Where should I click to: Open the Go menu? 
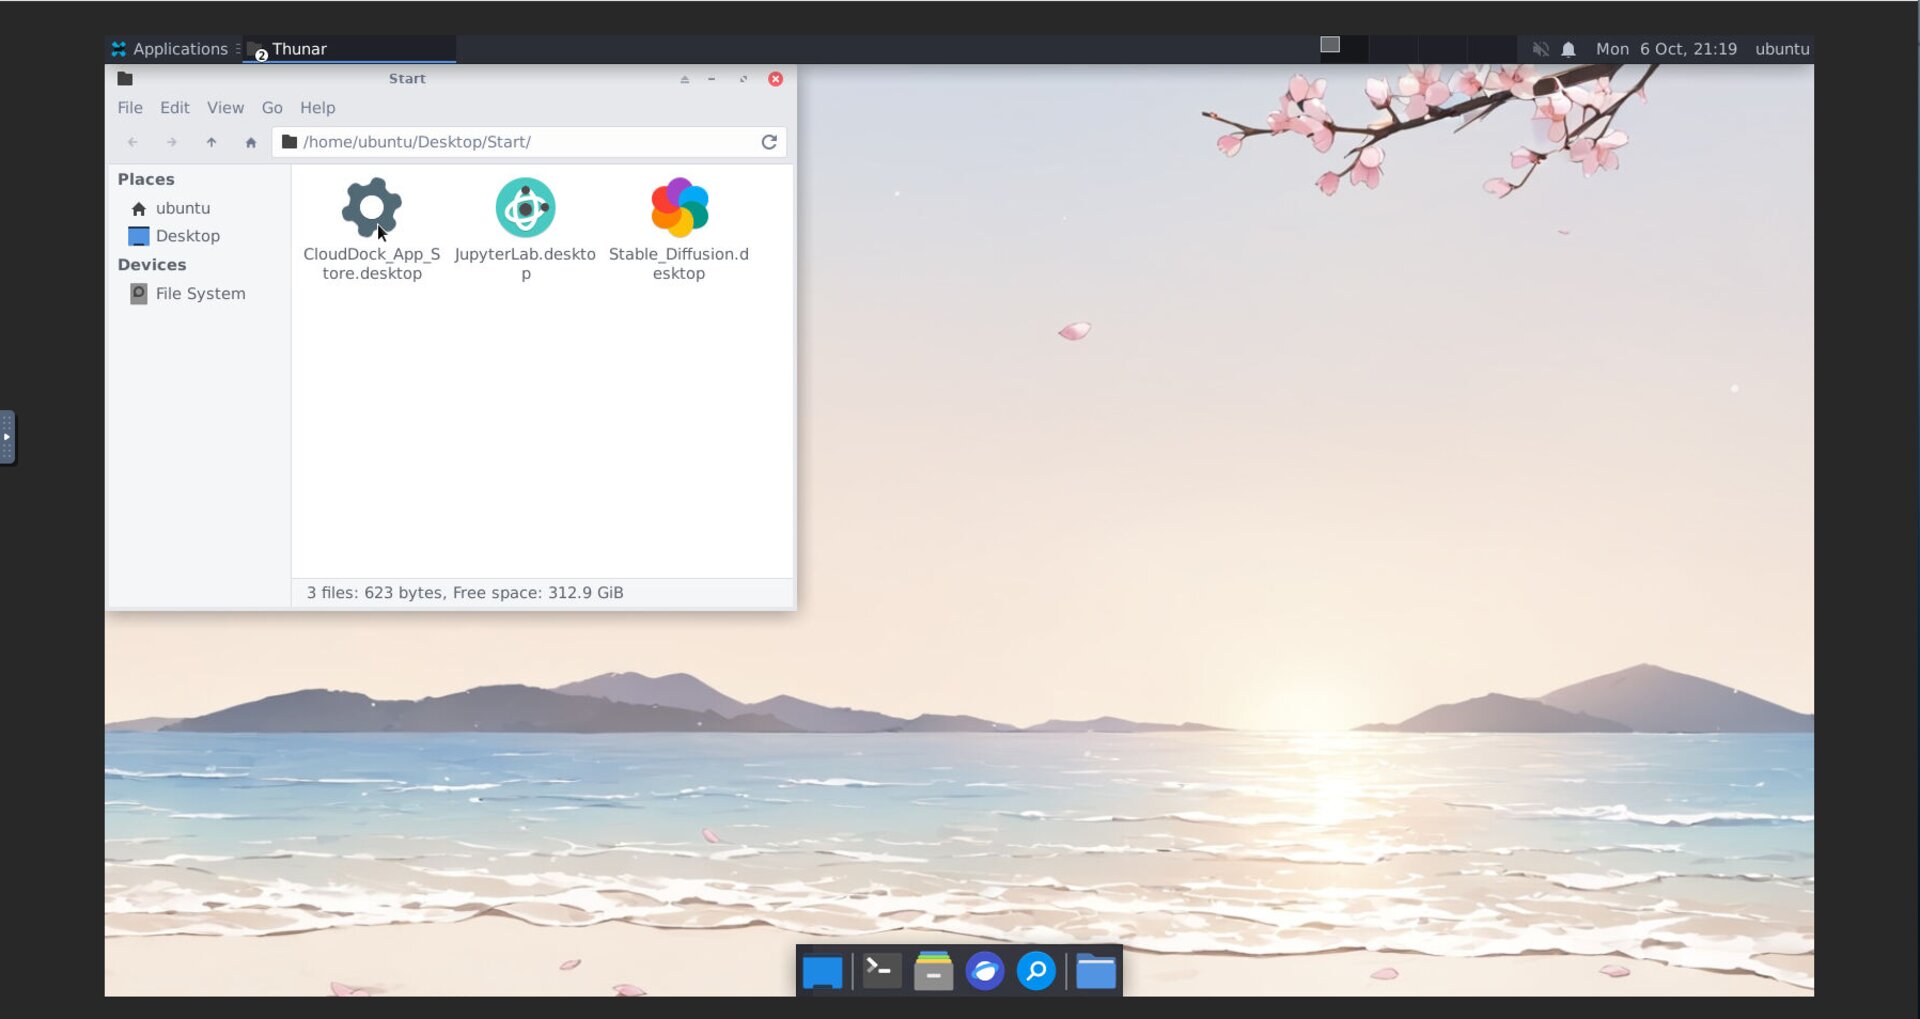click(272, 108)
